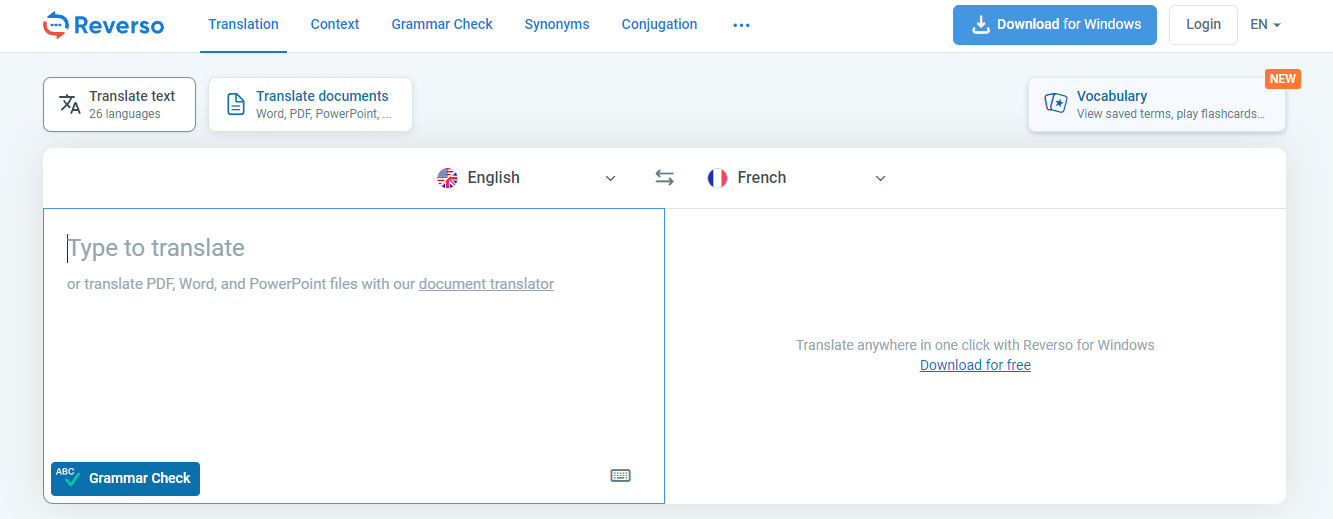Open the EN interface language dropdown
Image resolution: width=1333 pixels, height=519 pixels.
1265,25
